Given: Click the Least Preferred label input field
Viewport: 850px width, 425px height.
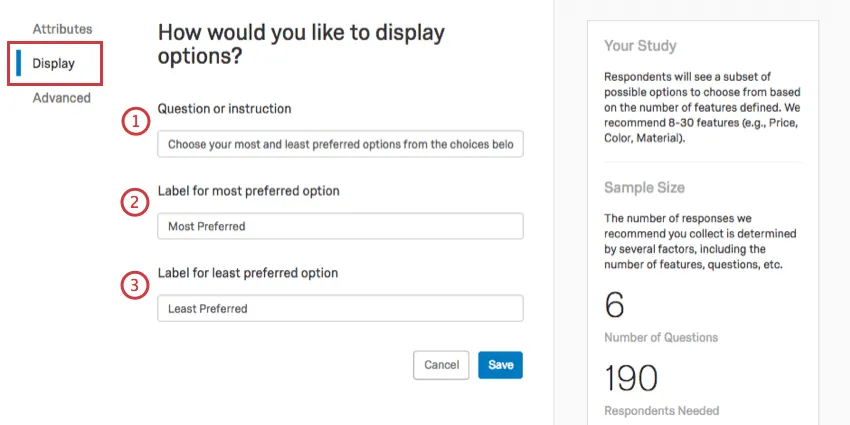Looking at the screenshot, I should point(340,308).
